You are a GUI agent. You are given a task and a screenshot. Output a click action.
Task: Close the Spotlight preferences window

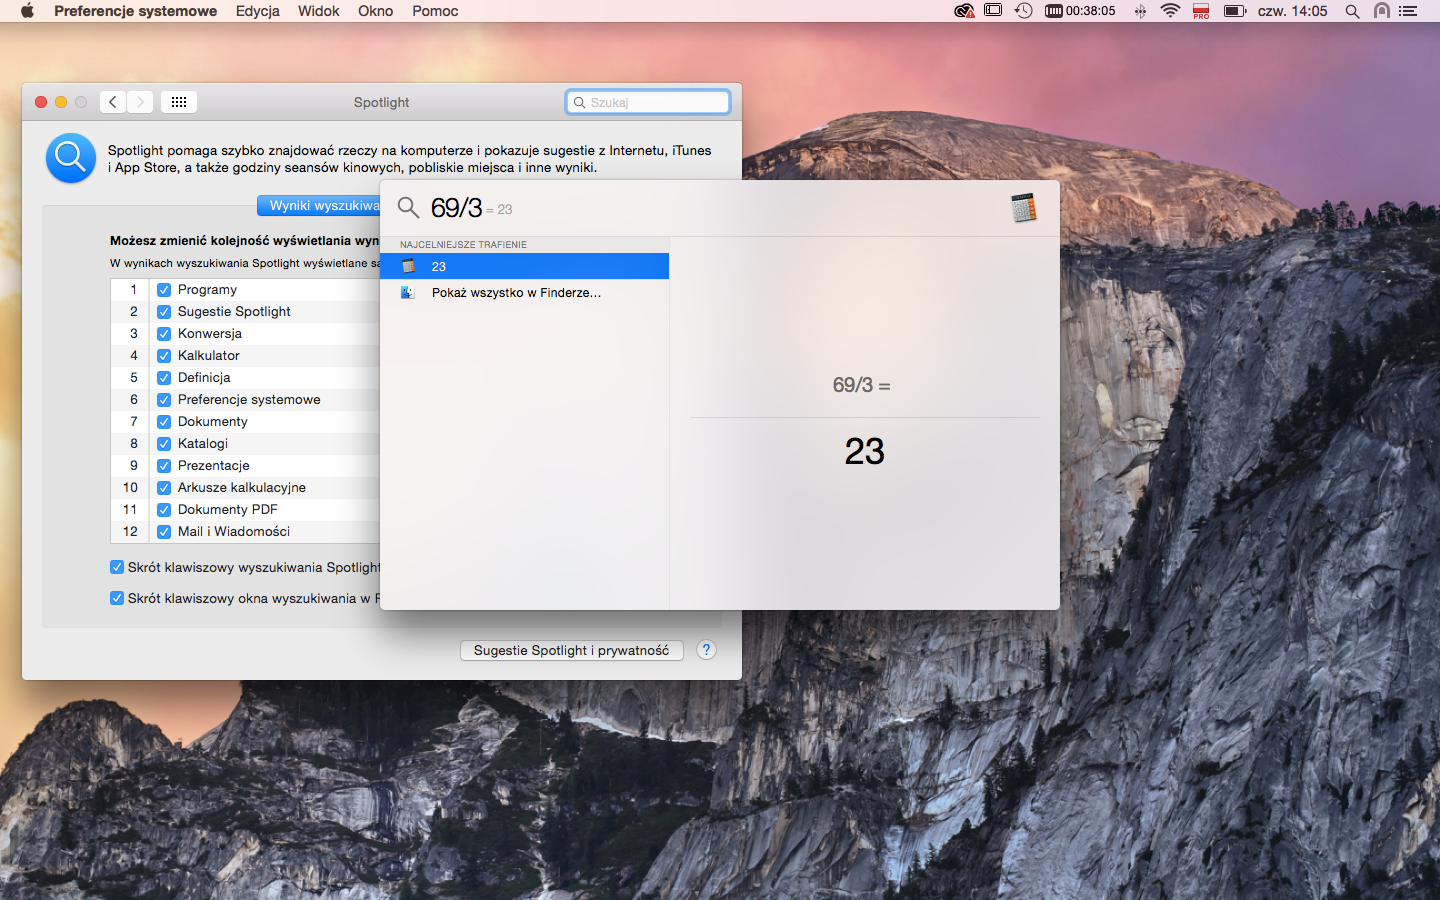point(41,102)
